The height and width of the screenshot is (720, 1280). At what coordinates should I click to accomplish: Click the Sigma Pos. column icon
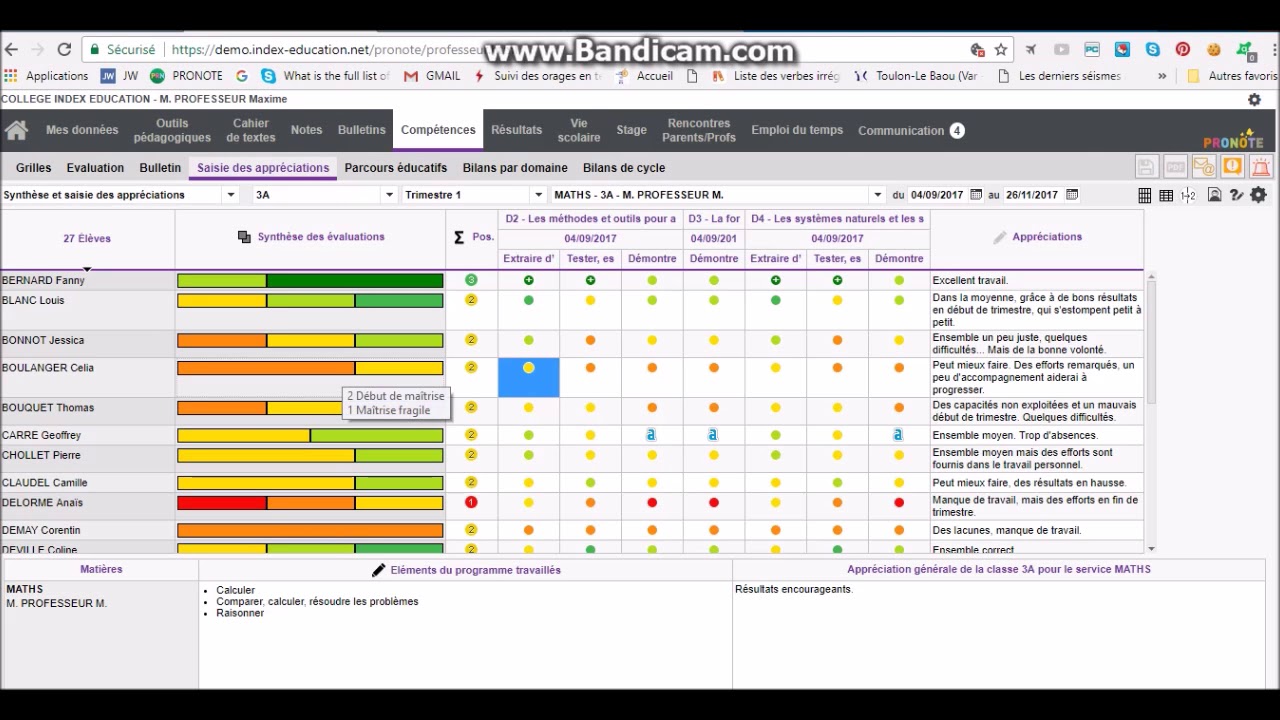(x=459, y=237)
